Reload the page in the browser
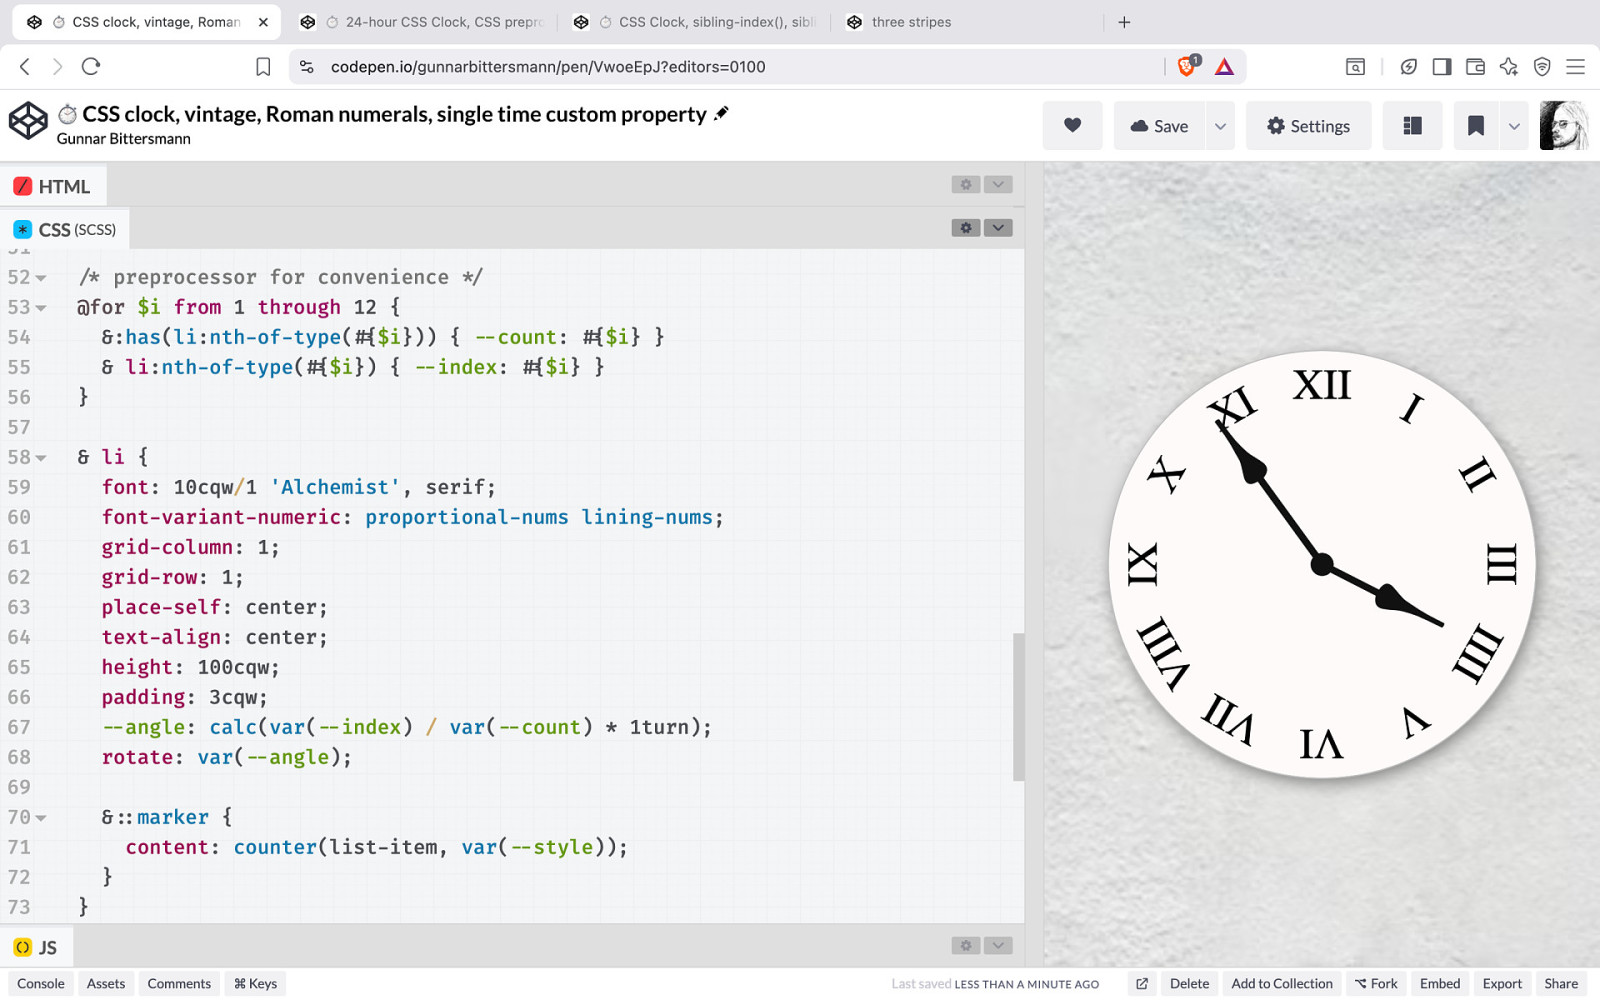The height and width of the screenshot is (1000, 1600). point(91,67)
